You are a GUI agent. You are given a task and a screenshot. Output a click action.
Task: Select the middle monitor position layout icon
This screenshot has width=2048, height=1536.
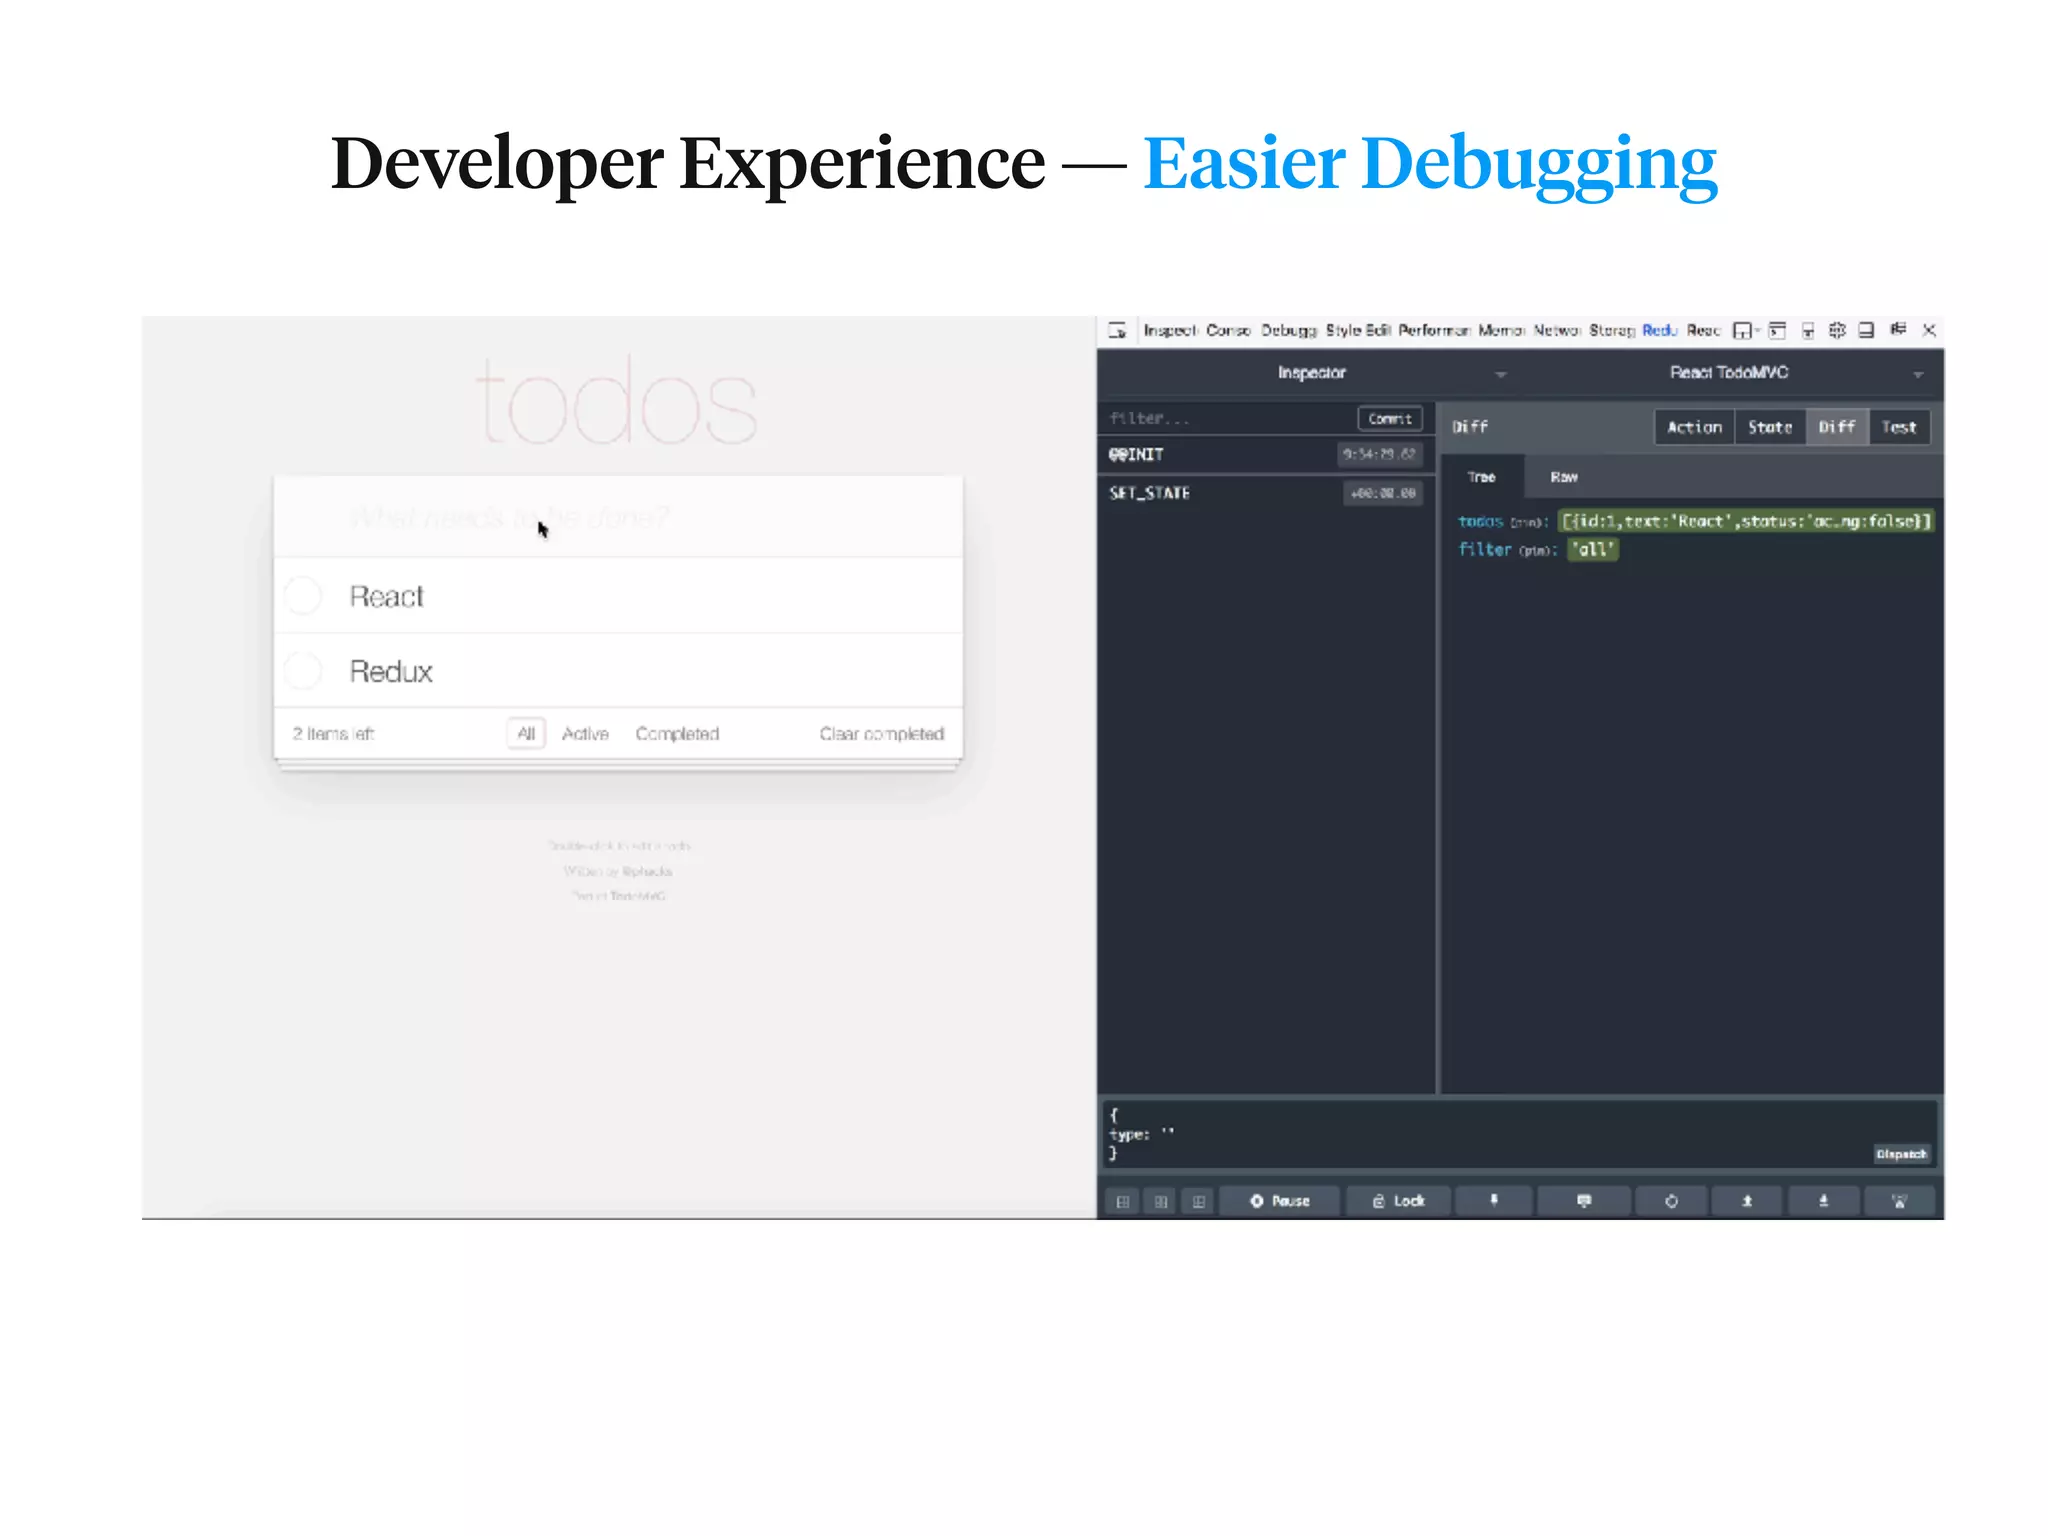tap(1161, 1201)
